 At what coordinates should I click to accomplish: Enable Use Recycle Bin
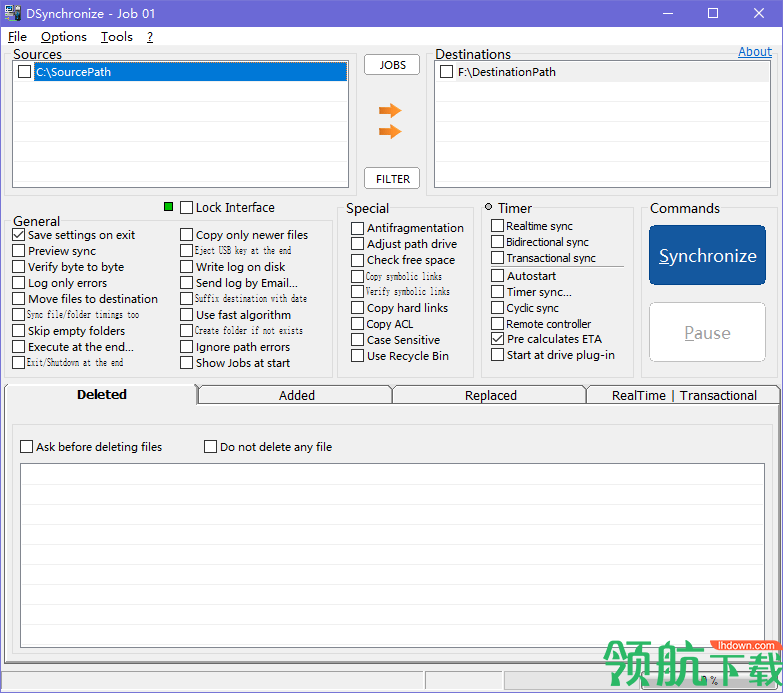click(357, 355)
